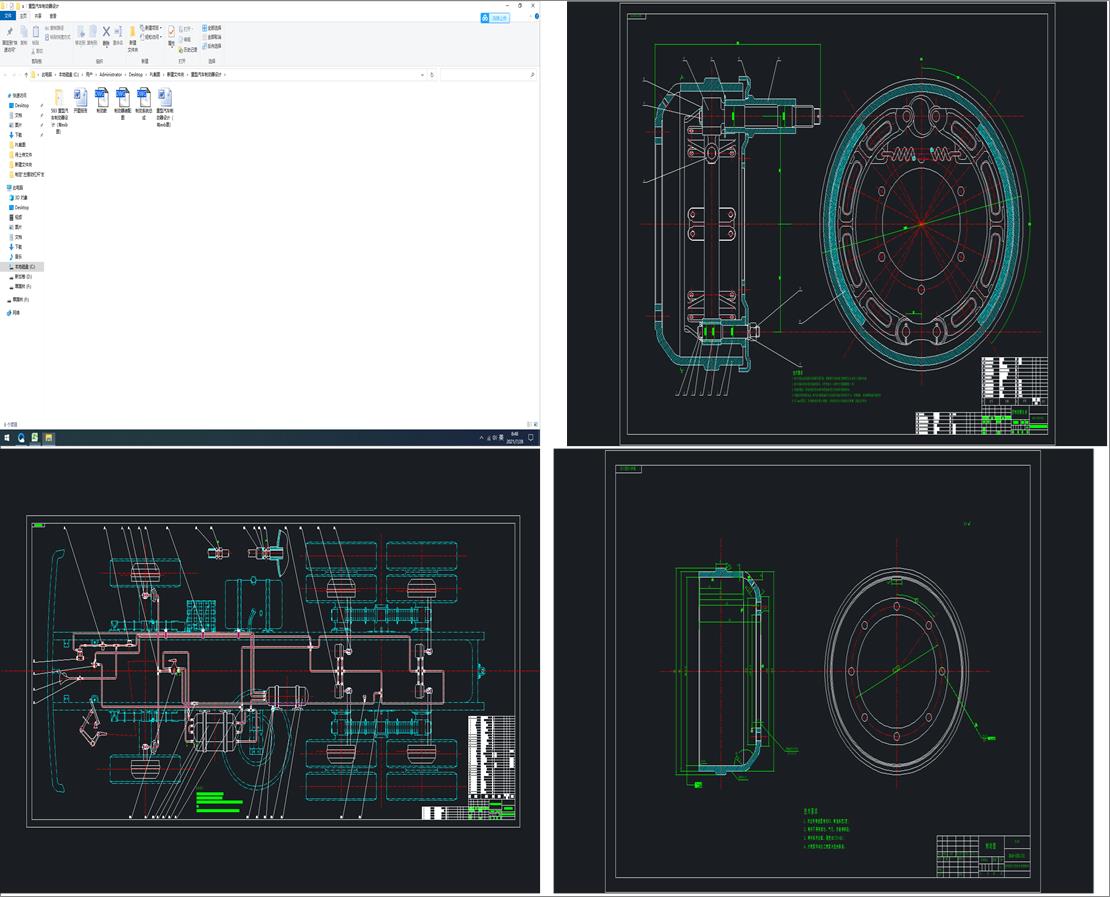The height and width of the screenshot is (897, 1110).
Task: Click the search box in File Explorer
Action: [x=485, y=75]
